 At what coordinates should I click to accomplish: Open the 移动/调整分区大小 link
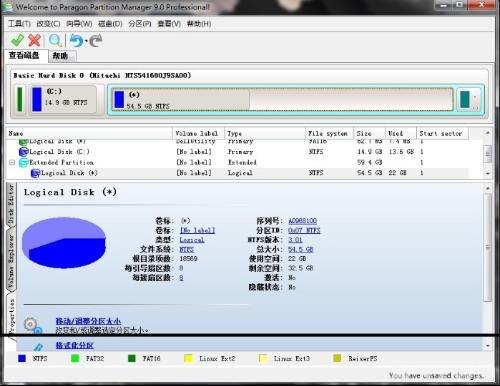point(88,321)
